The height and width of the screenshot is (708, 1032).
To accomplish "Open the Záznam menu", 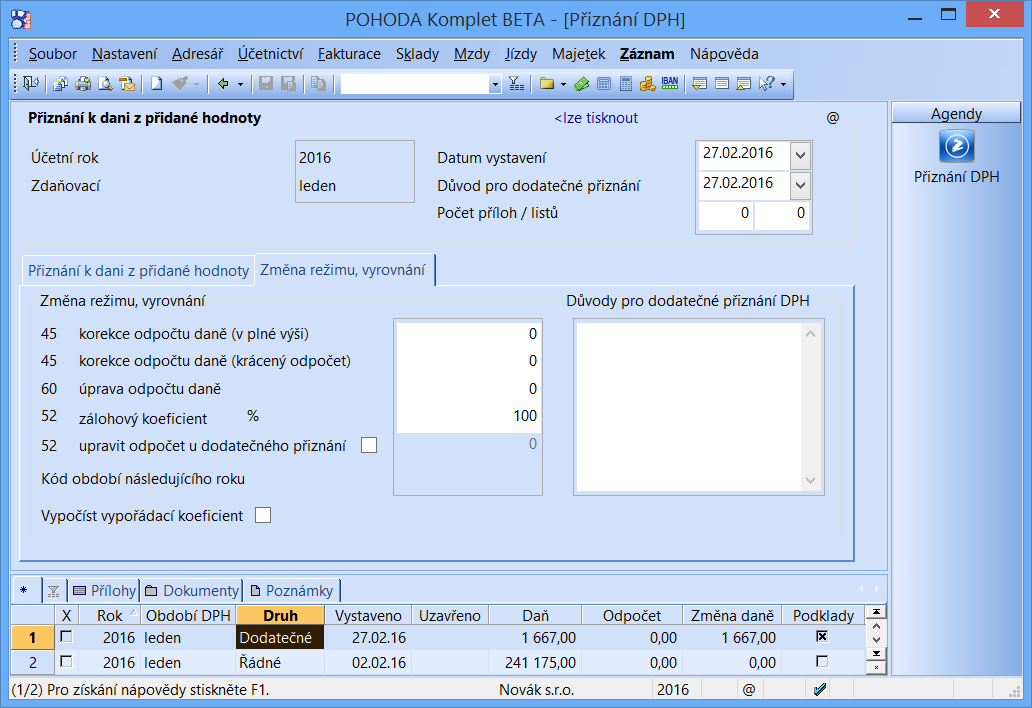I will point(647,54).
